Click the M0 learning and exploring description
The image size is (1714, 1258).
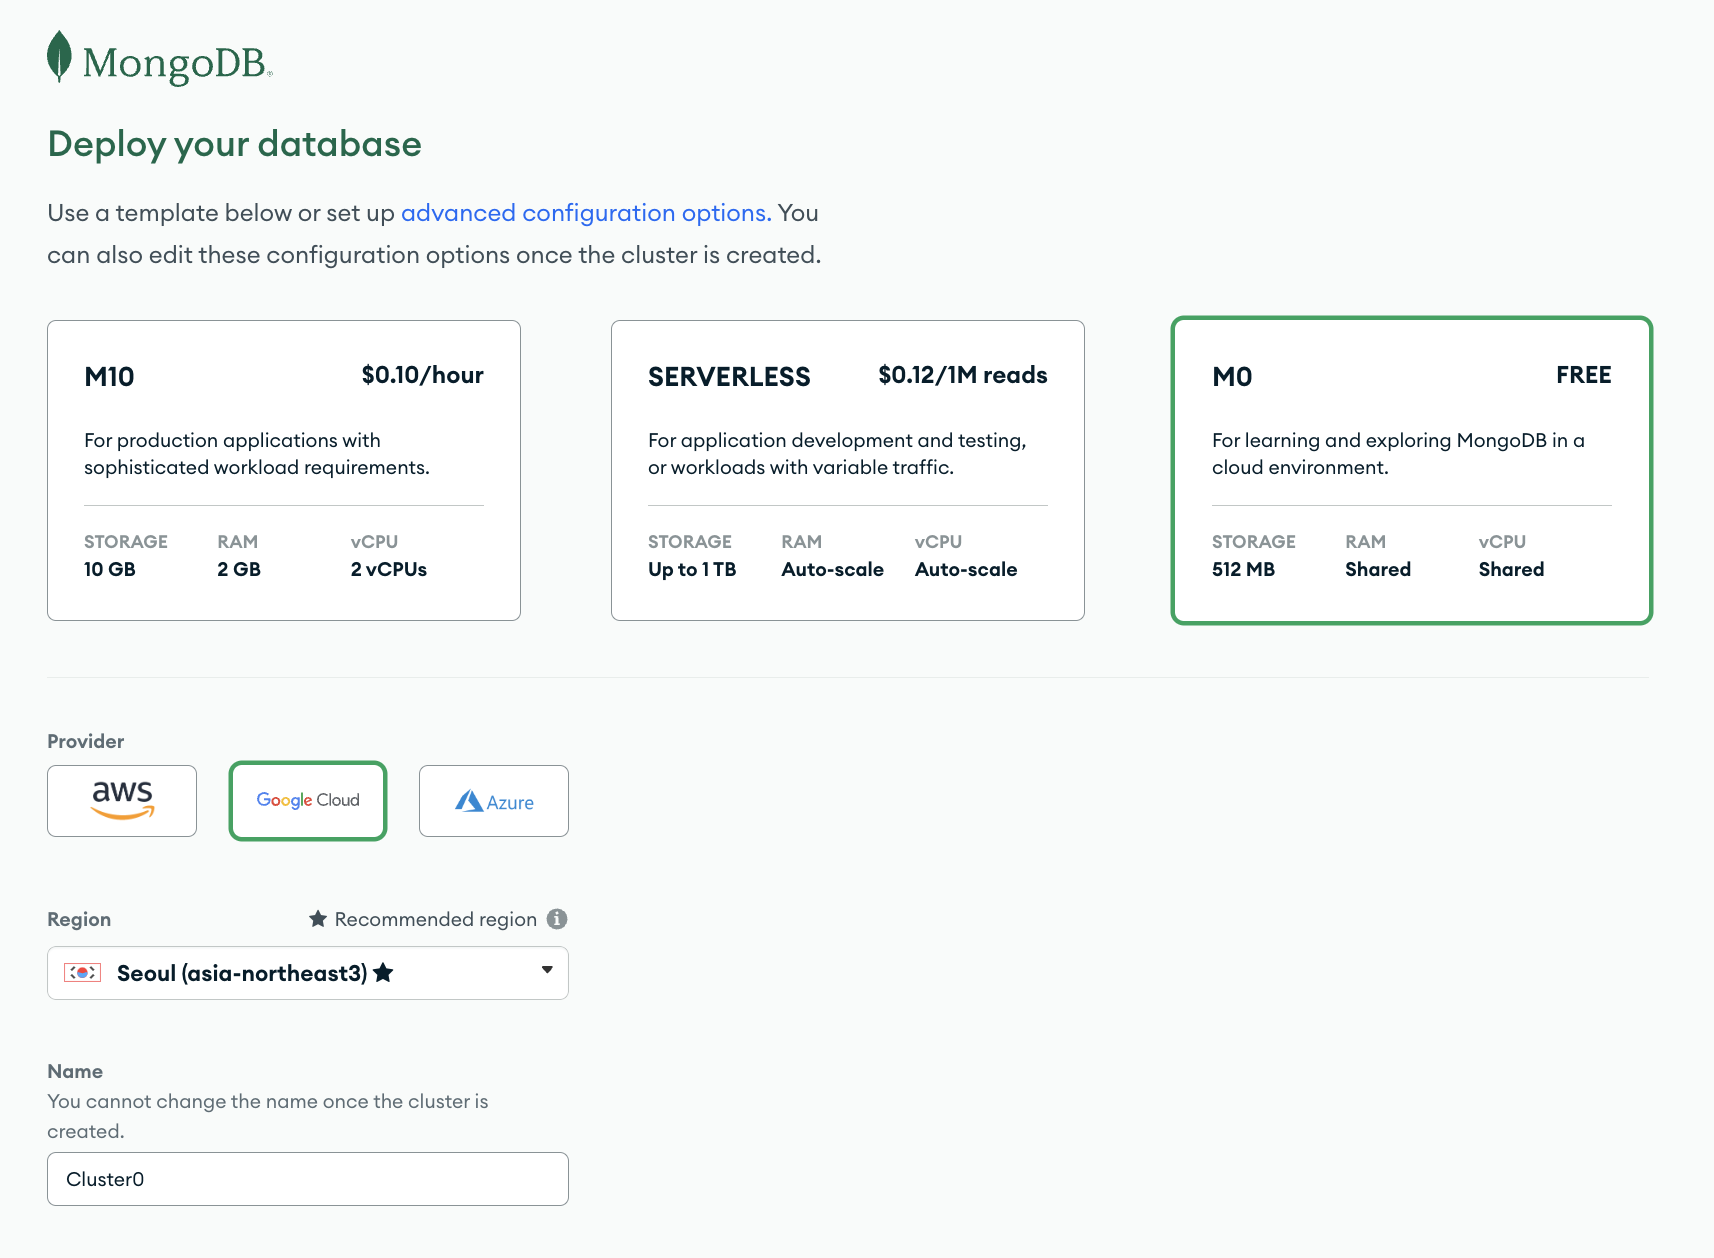(1399, 454)
